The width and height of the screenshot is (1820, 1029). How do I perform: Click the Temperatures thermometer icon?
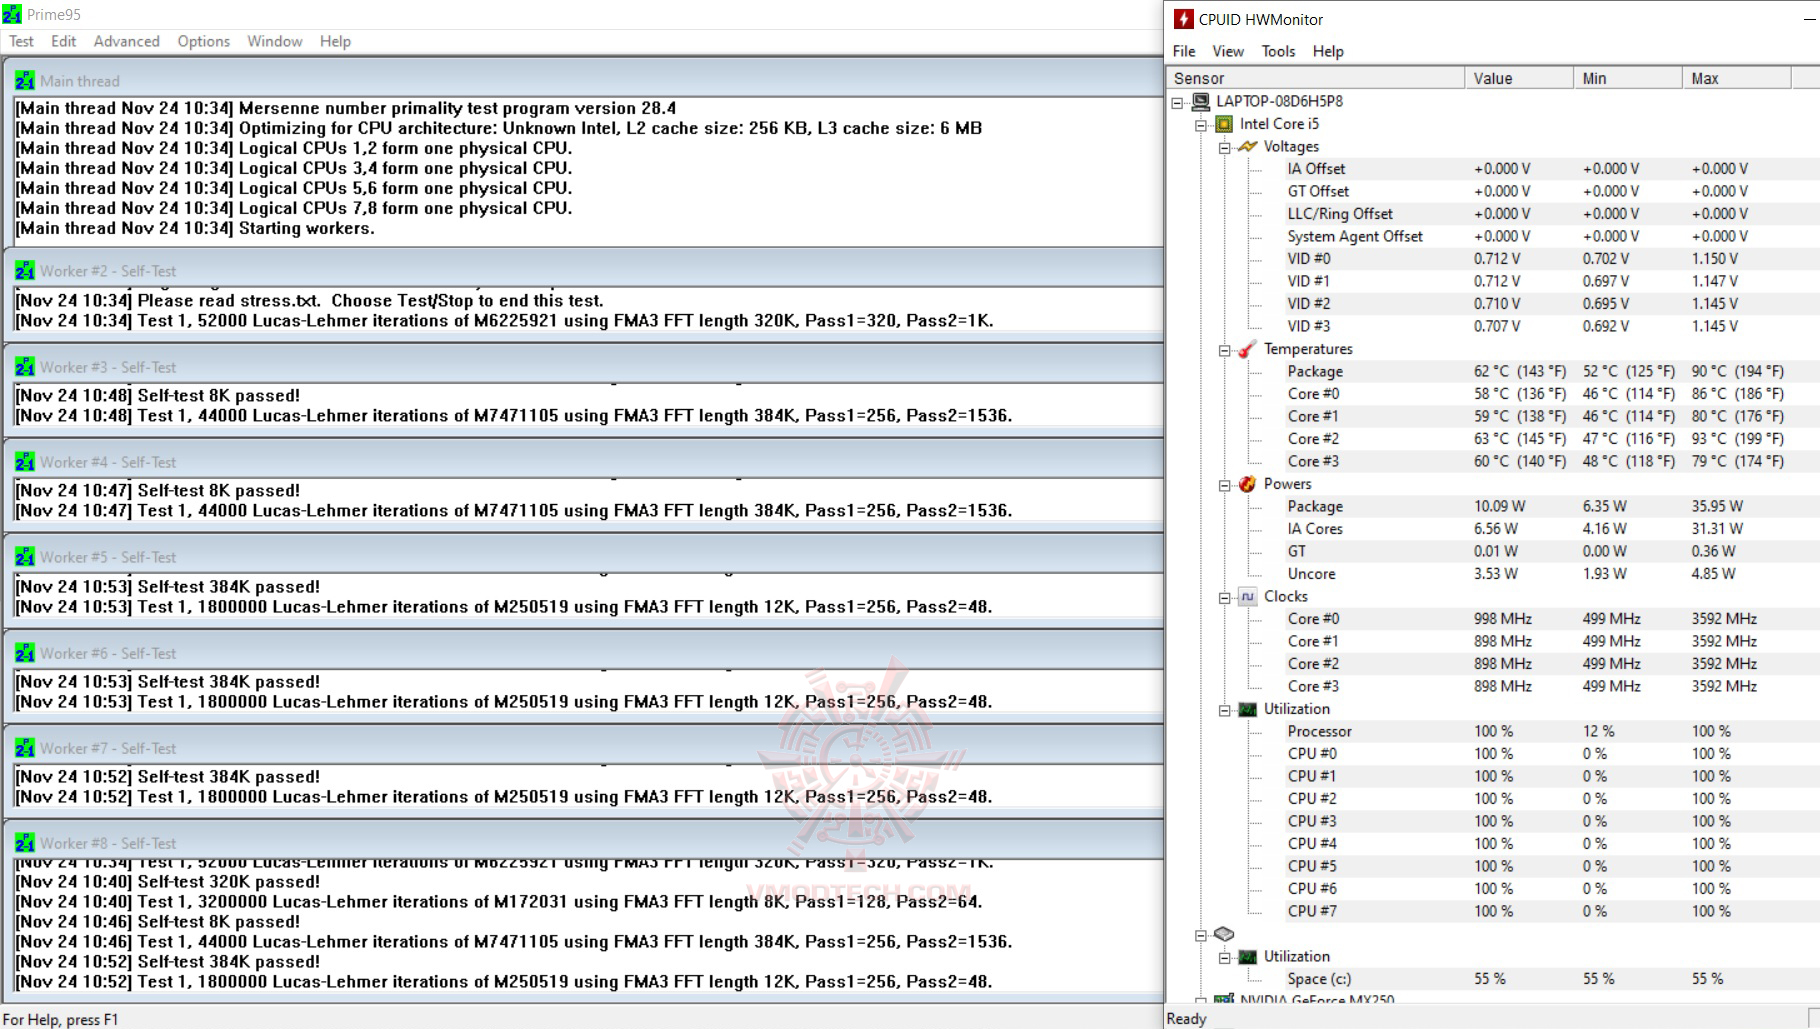pyautogui.click(x=1247, y=349)
